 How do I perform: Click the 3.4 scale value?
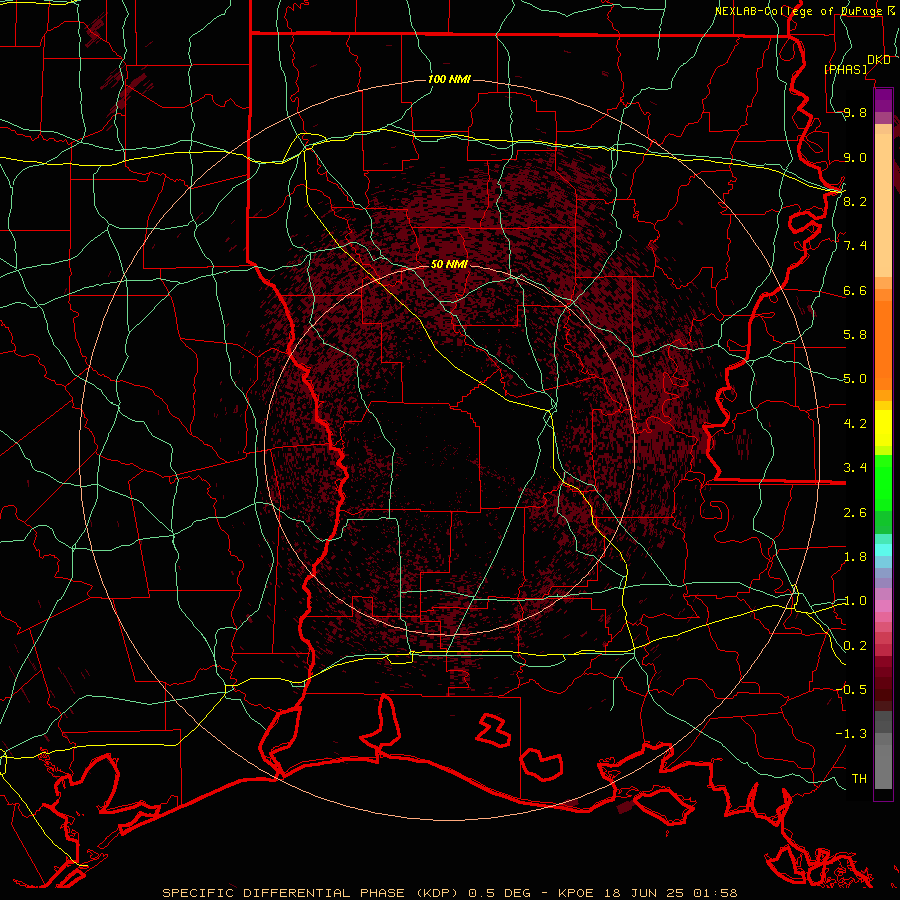point(855,468)
